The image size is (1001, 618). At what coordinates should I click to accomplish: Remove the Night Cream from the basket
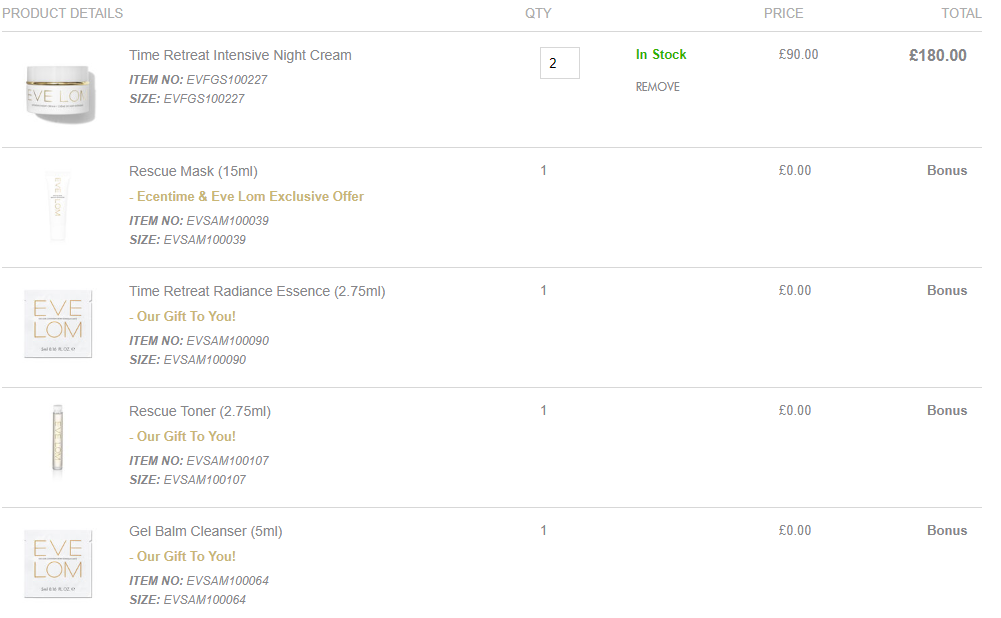tap(658, 87)
